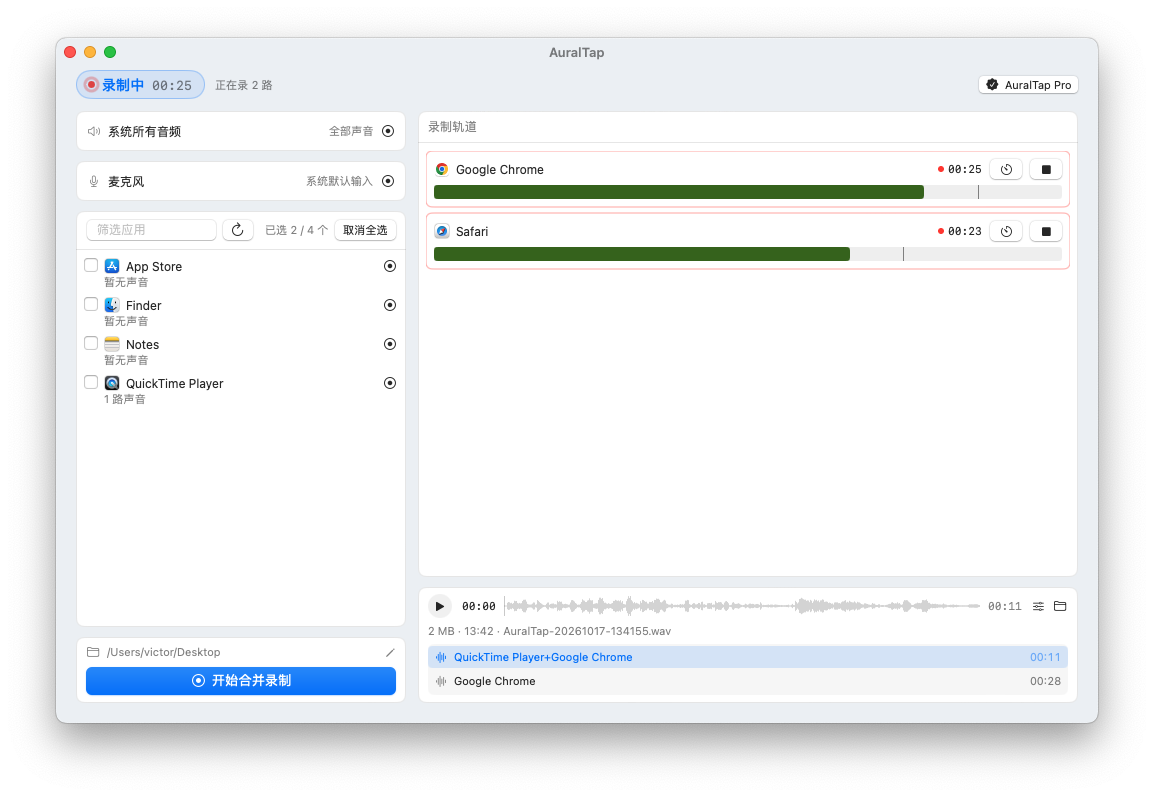This screenshot has height=797, width=1154.
Task: Check the App Store checkbox
Action: (91, 265)
